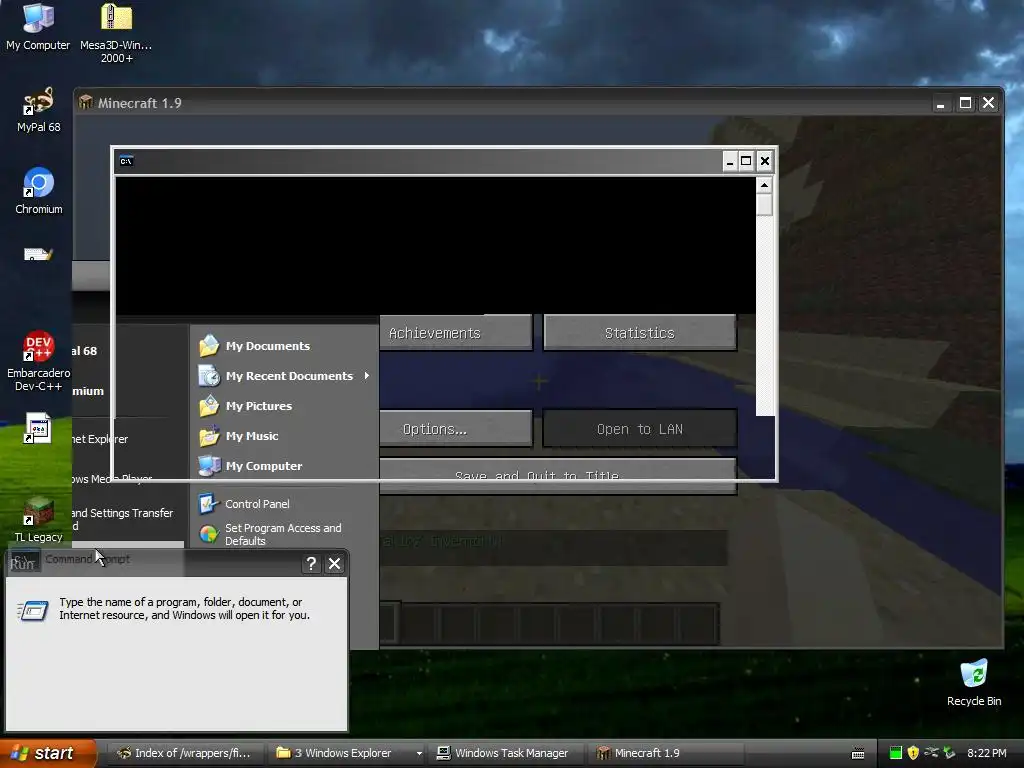Click the network connection tray icon

pos(931,753)
